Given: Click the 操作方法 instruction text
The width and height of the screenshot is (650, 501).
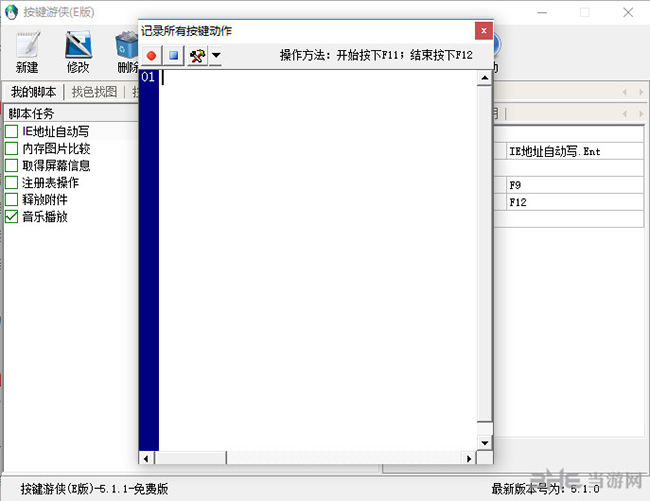Looking at the screenshot, I should point(376,55).
